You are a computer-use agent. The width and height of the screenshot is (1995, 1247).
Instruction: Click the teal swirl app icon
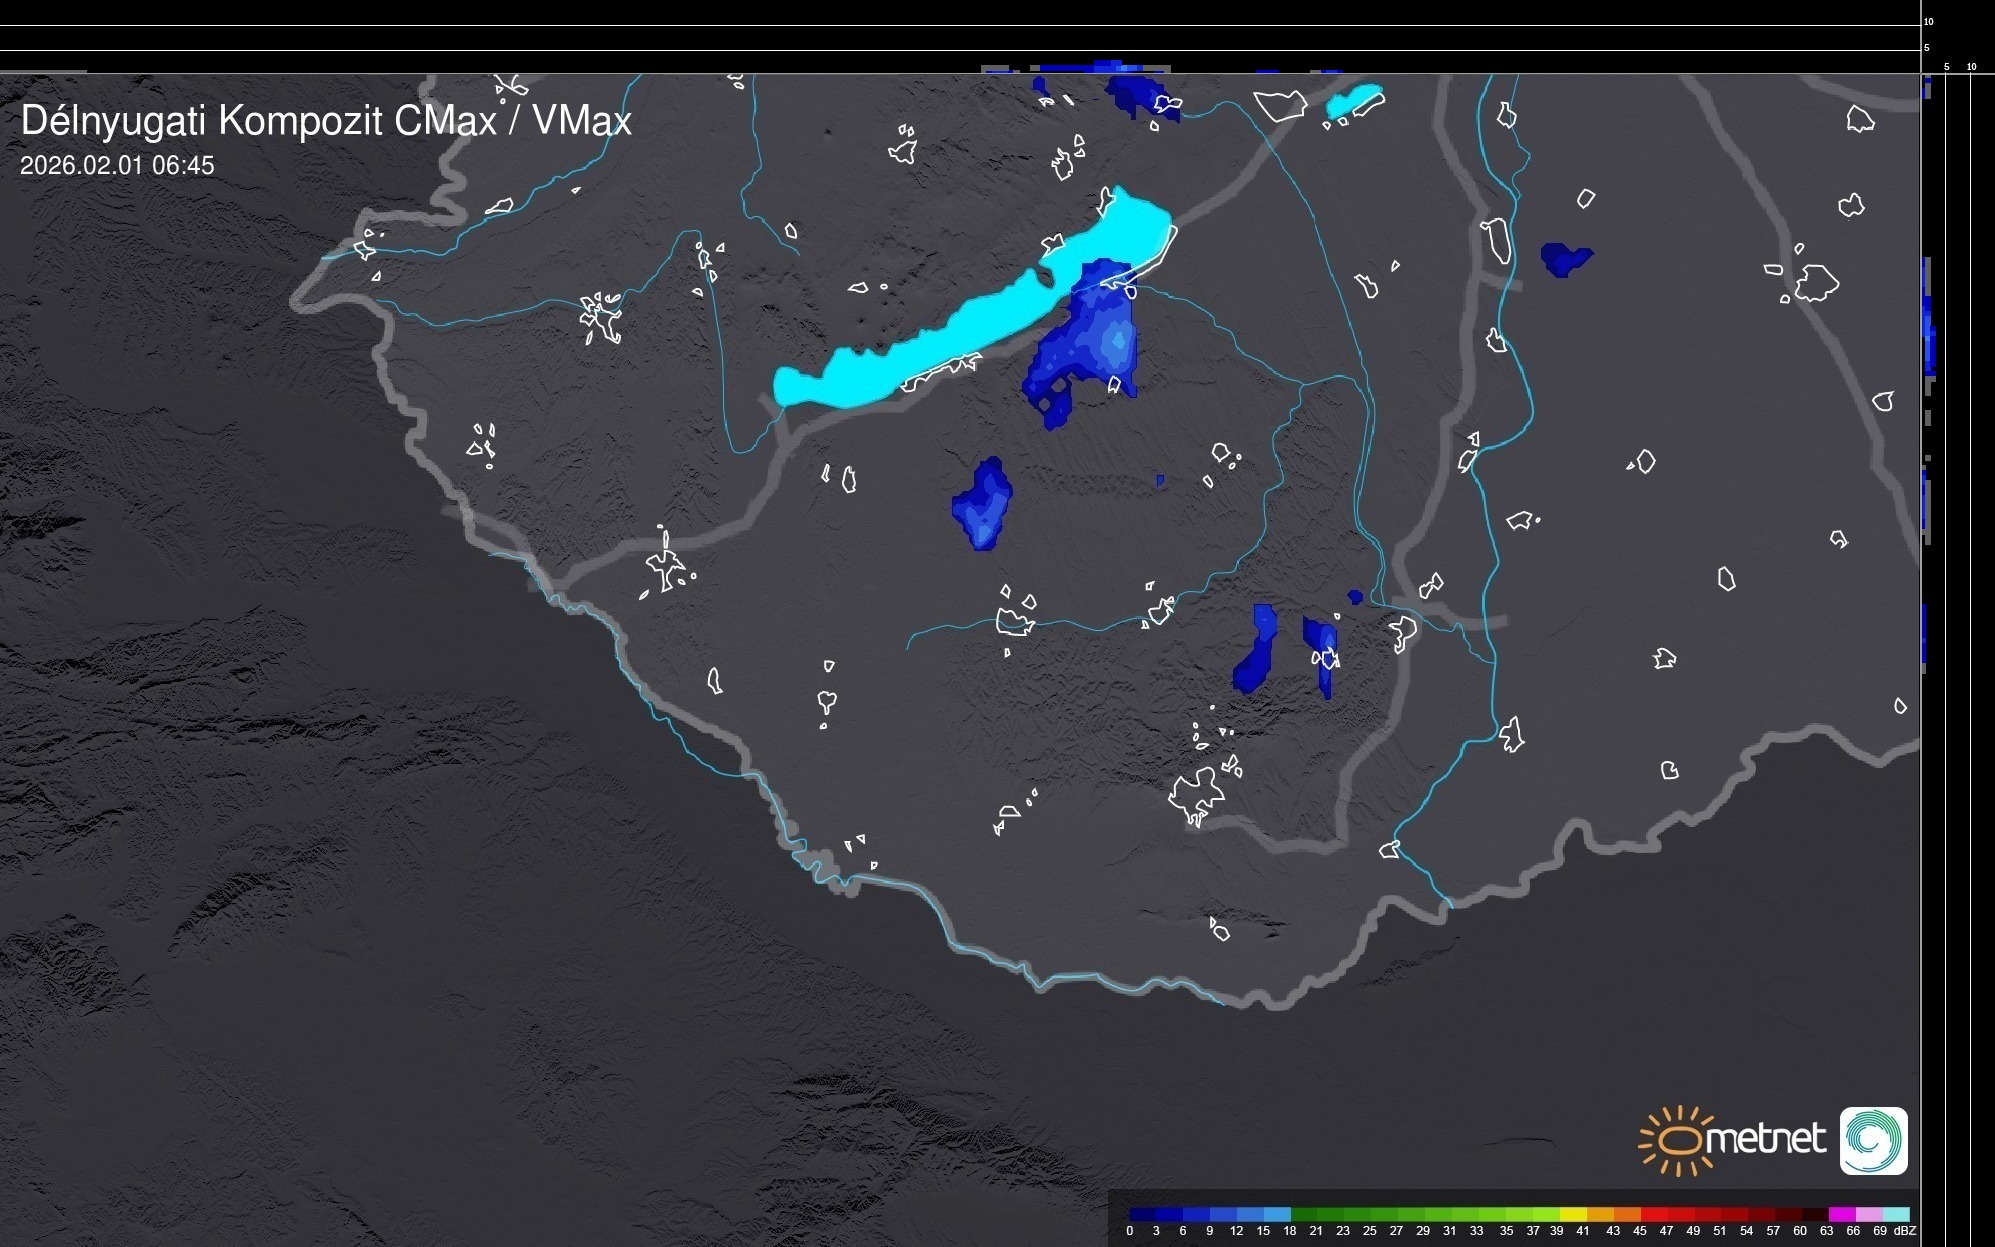(x=1873, y=1140)
